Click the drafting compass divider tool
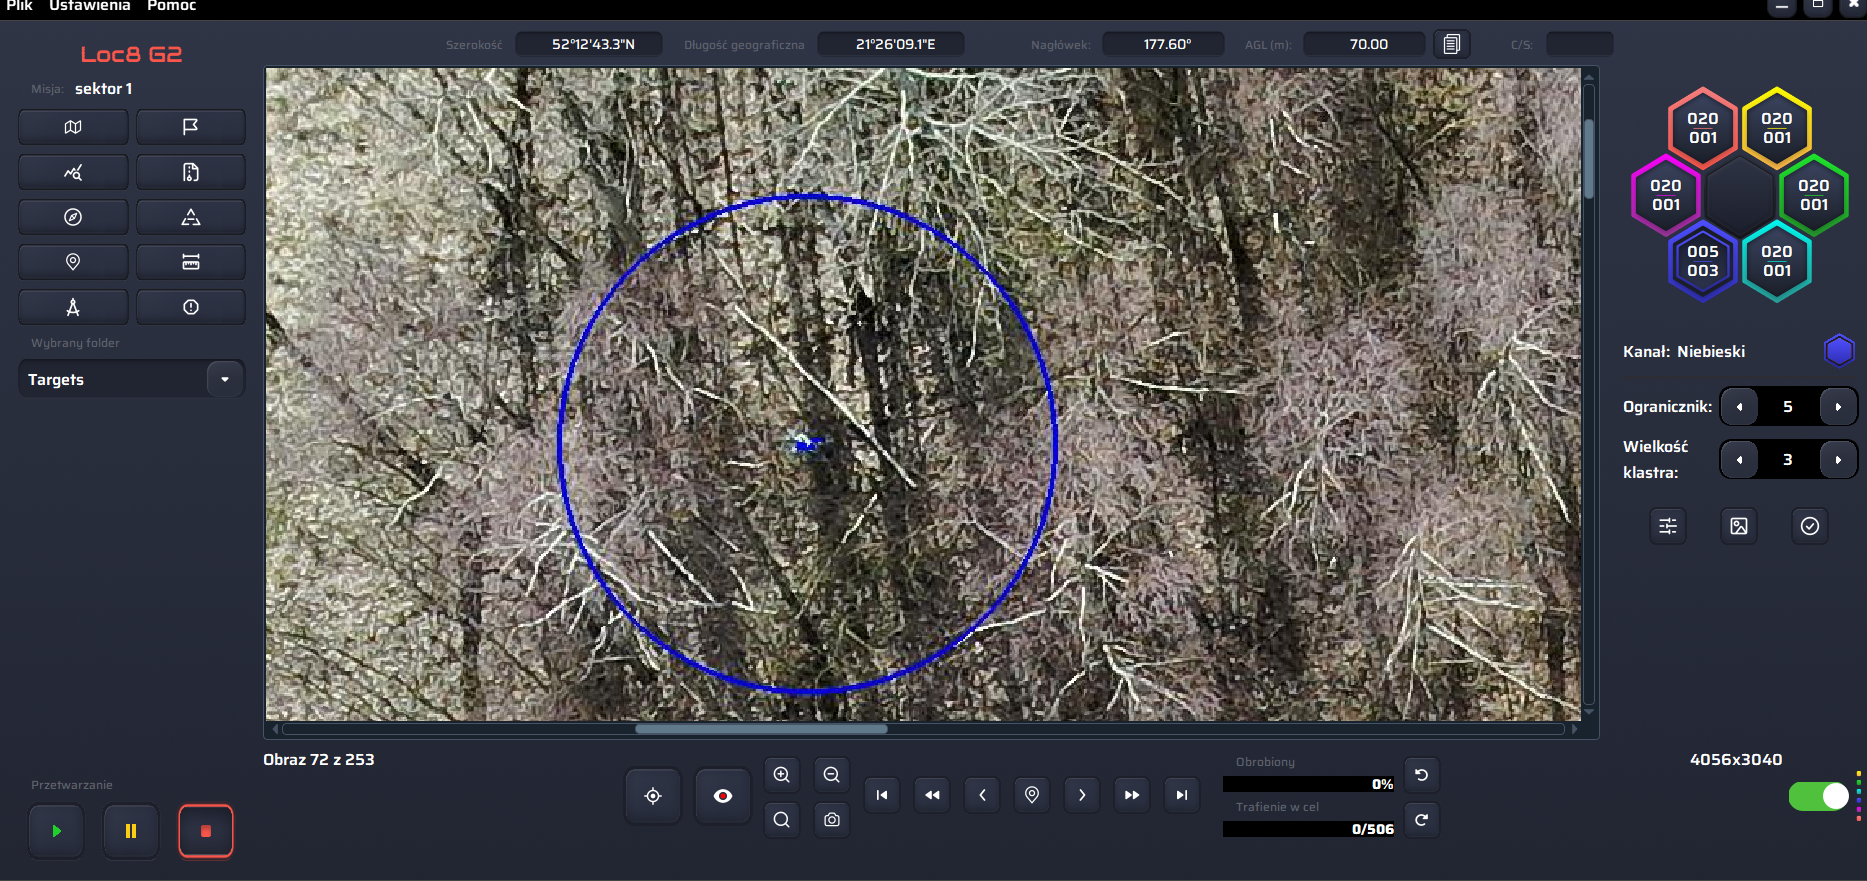The width and height of the screenshot is (1867, 881). 73,307
